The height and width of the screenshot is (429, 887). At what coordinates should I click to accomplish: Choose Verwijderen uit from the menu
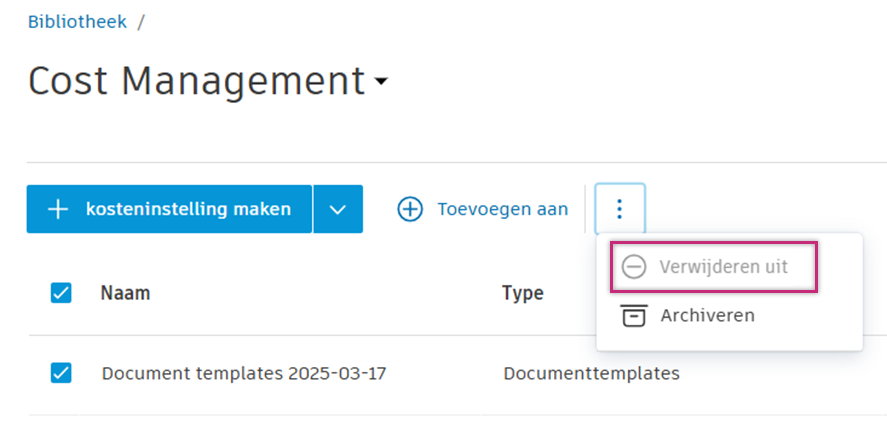pos(723,267)
